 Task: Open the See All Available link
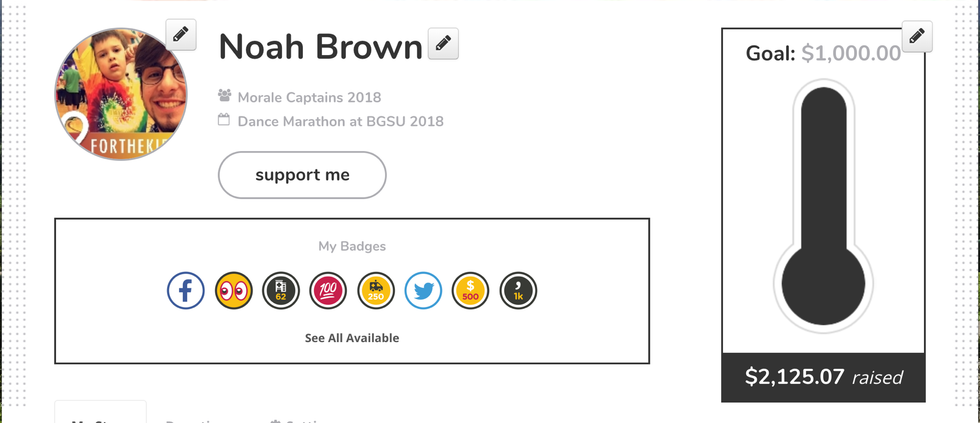coord(352,338)
